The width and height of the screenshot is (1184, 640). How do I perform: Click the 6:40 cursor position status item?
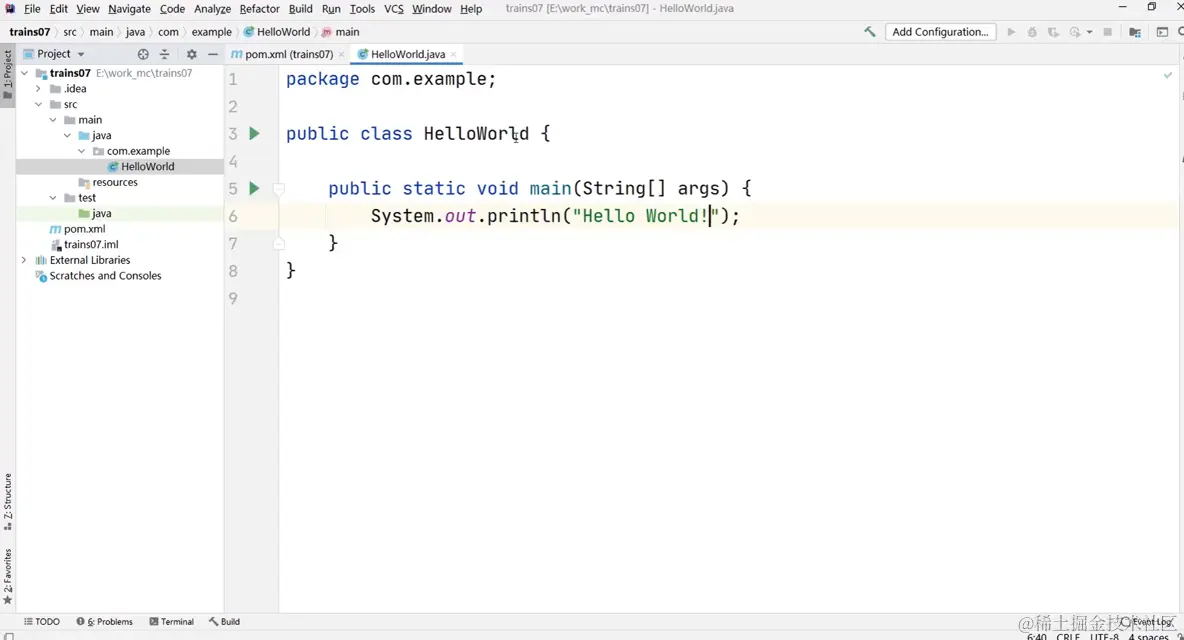click(1037, 636)
